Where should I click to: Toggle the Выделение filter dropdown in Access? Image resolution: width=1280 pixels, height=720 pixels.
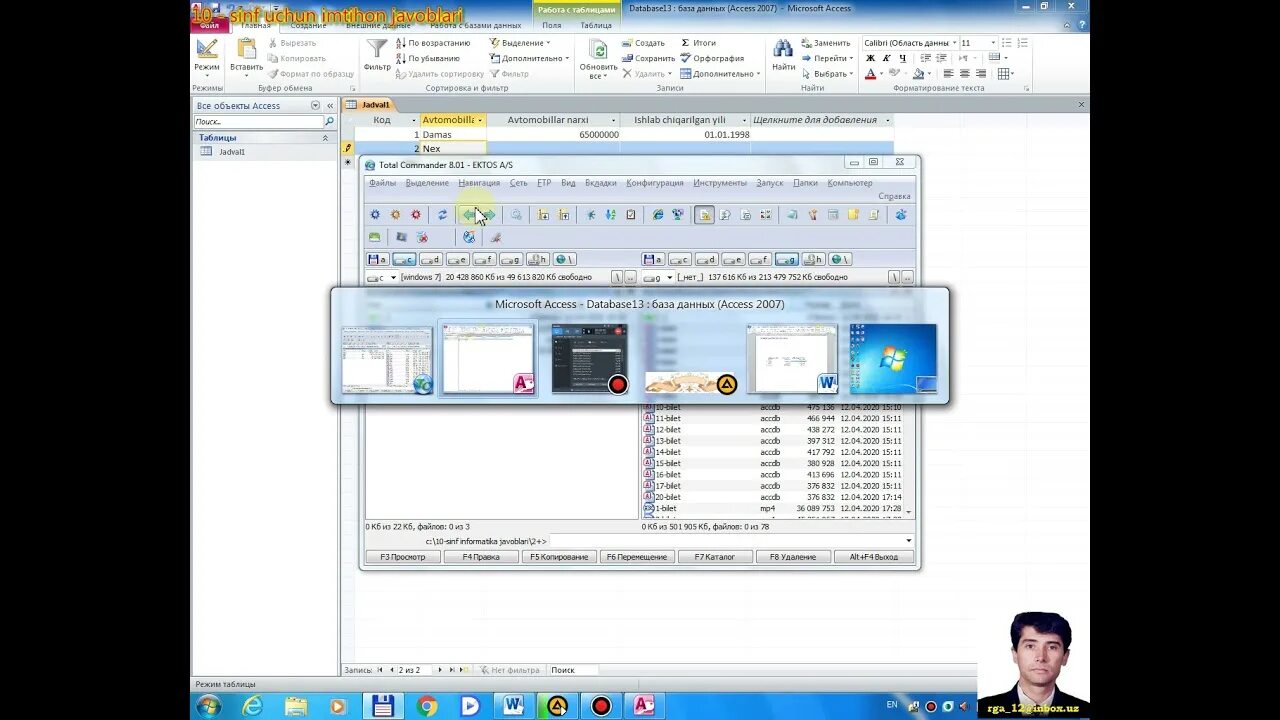tap(520, 43)
